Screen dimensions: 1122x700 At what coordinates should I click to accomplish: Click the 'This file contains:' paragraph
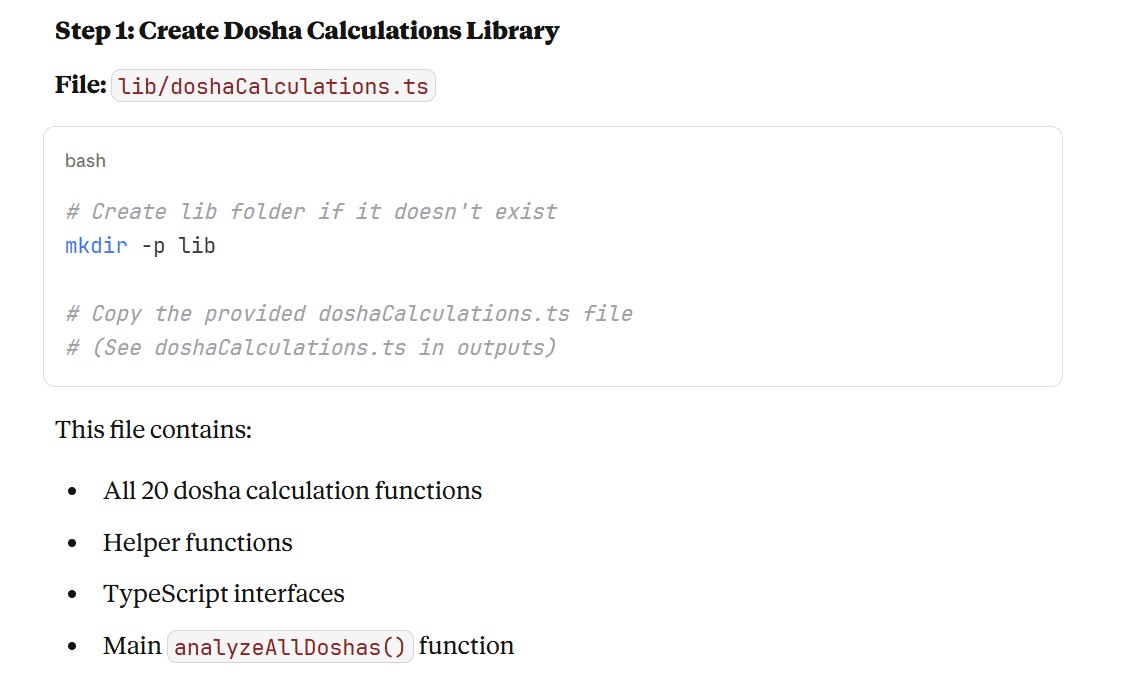point(153,430)
